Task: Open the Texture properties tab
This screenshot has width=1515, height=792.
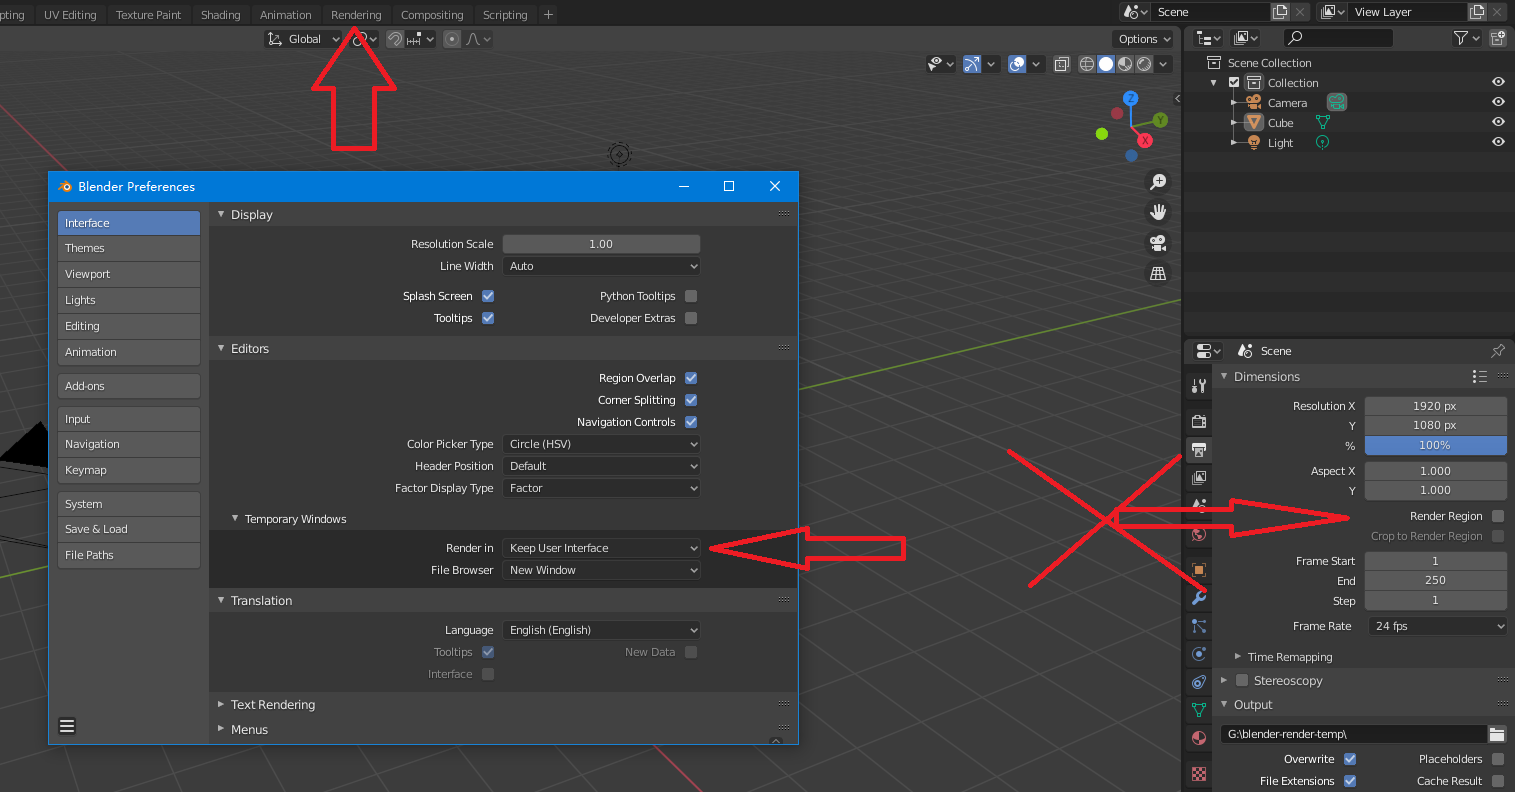Action: click(1199, 773)
